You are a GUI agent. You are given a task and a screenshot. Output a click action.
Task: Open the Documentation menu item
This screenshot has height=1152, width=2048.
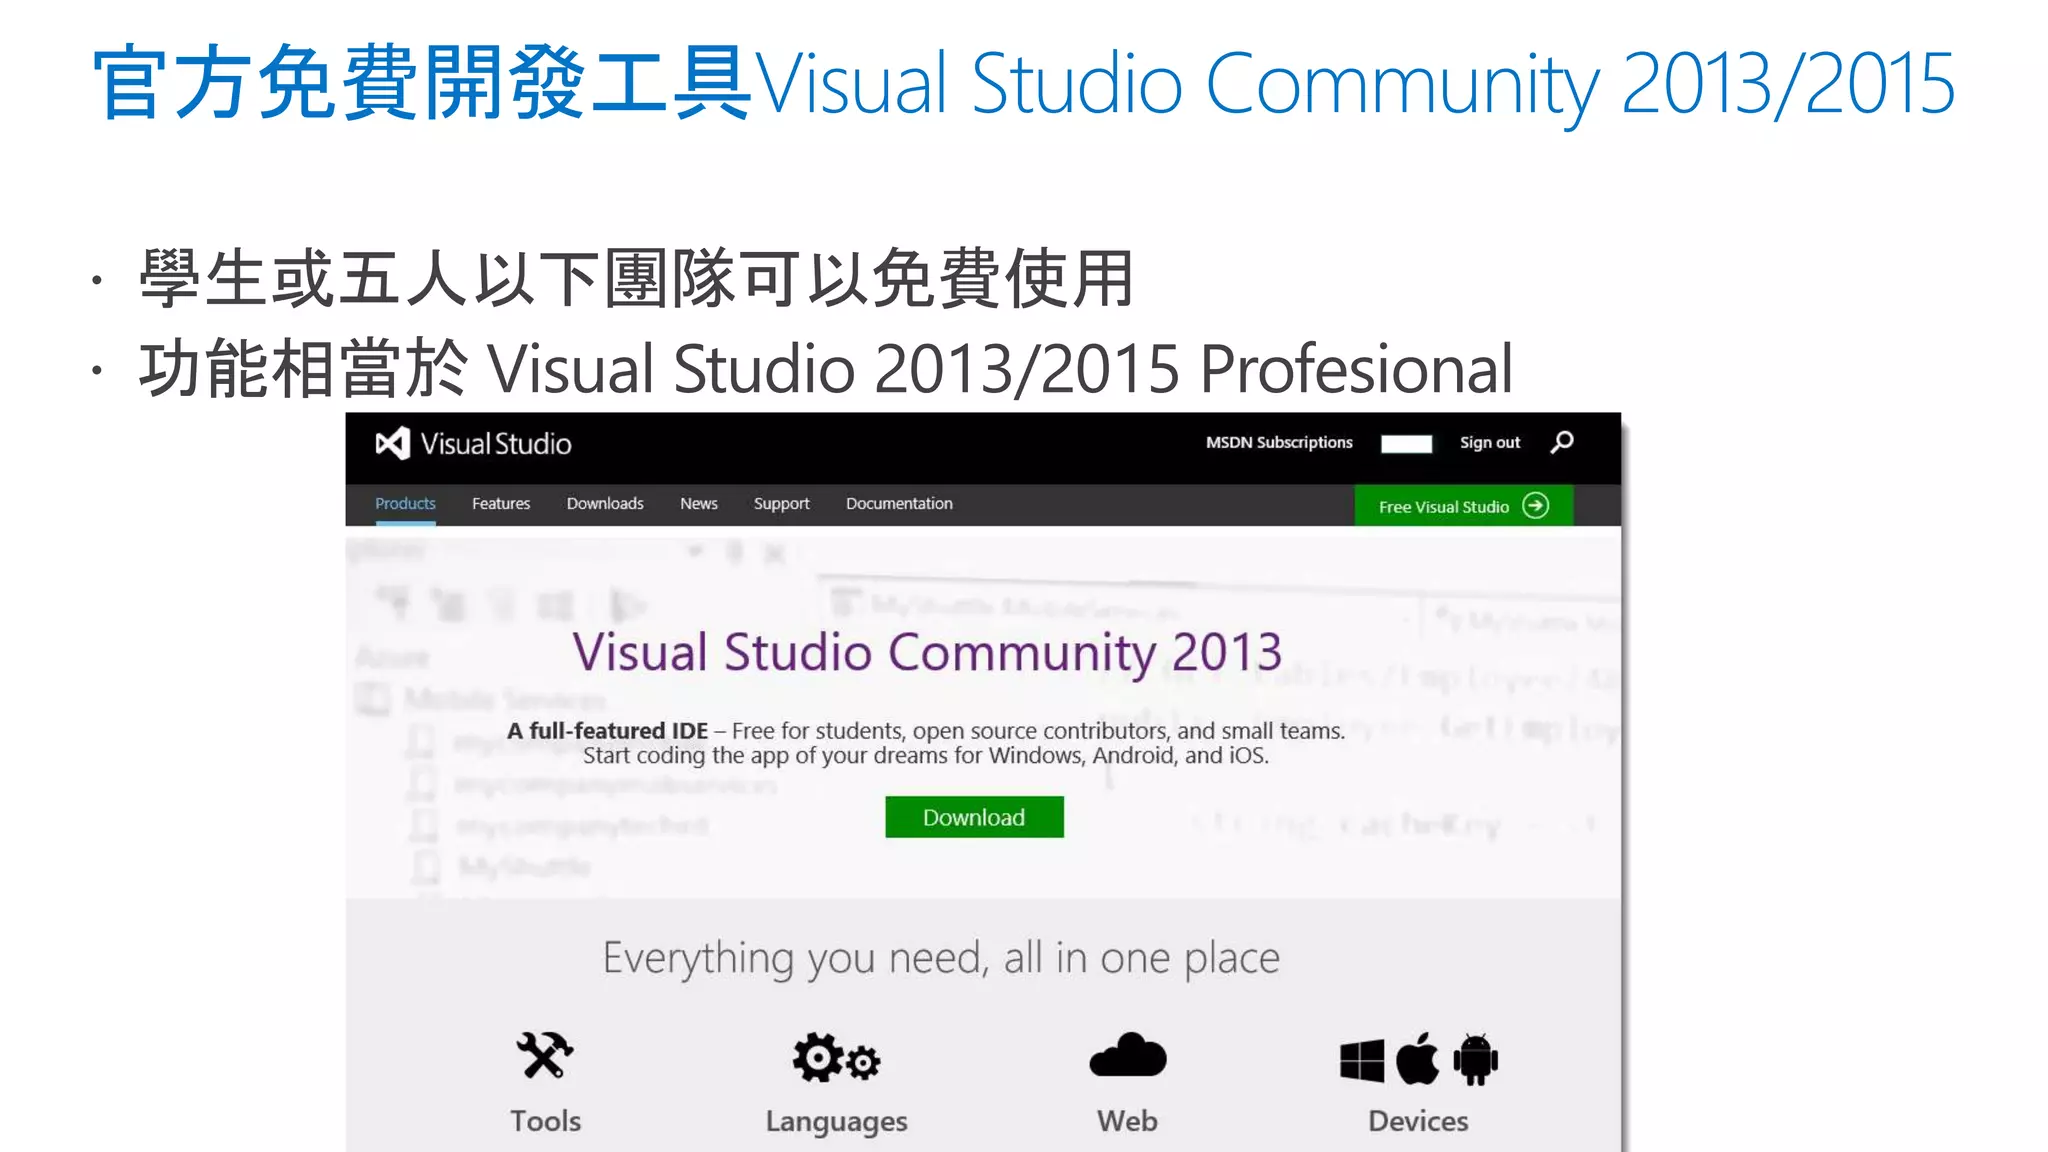coord(899,504)
